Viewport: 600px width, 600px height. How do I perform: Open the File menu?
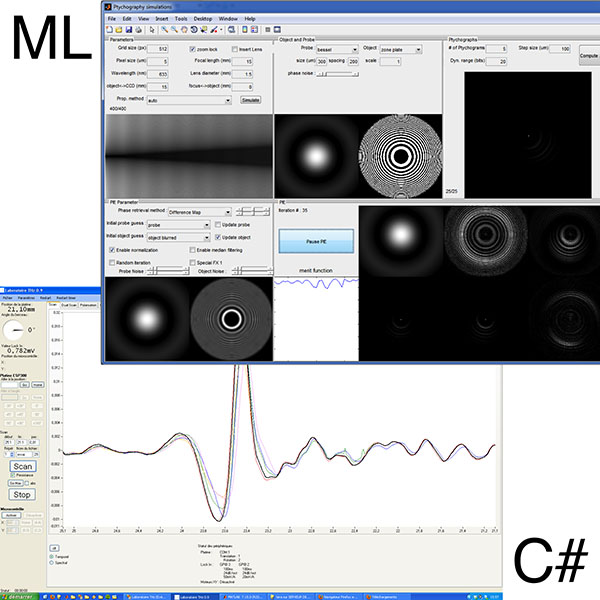112,18
